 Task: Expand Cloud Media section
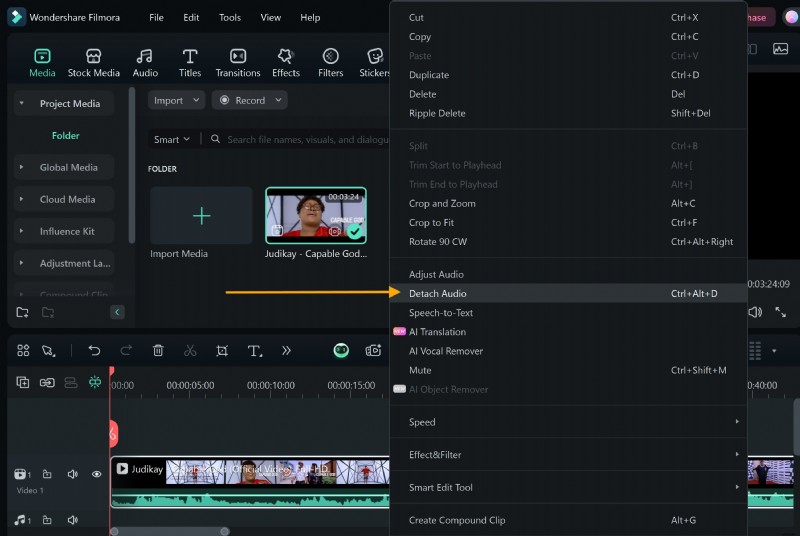(21, 199)
